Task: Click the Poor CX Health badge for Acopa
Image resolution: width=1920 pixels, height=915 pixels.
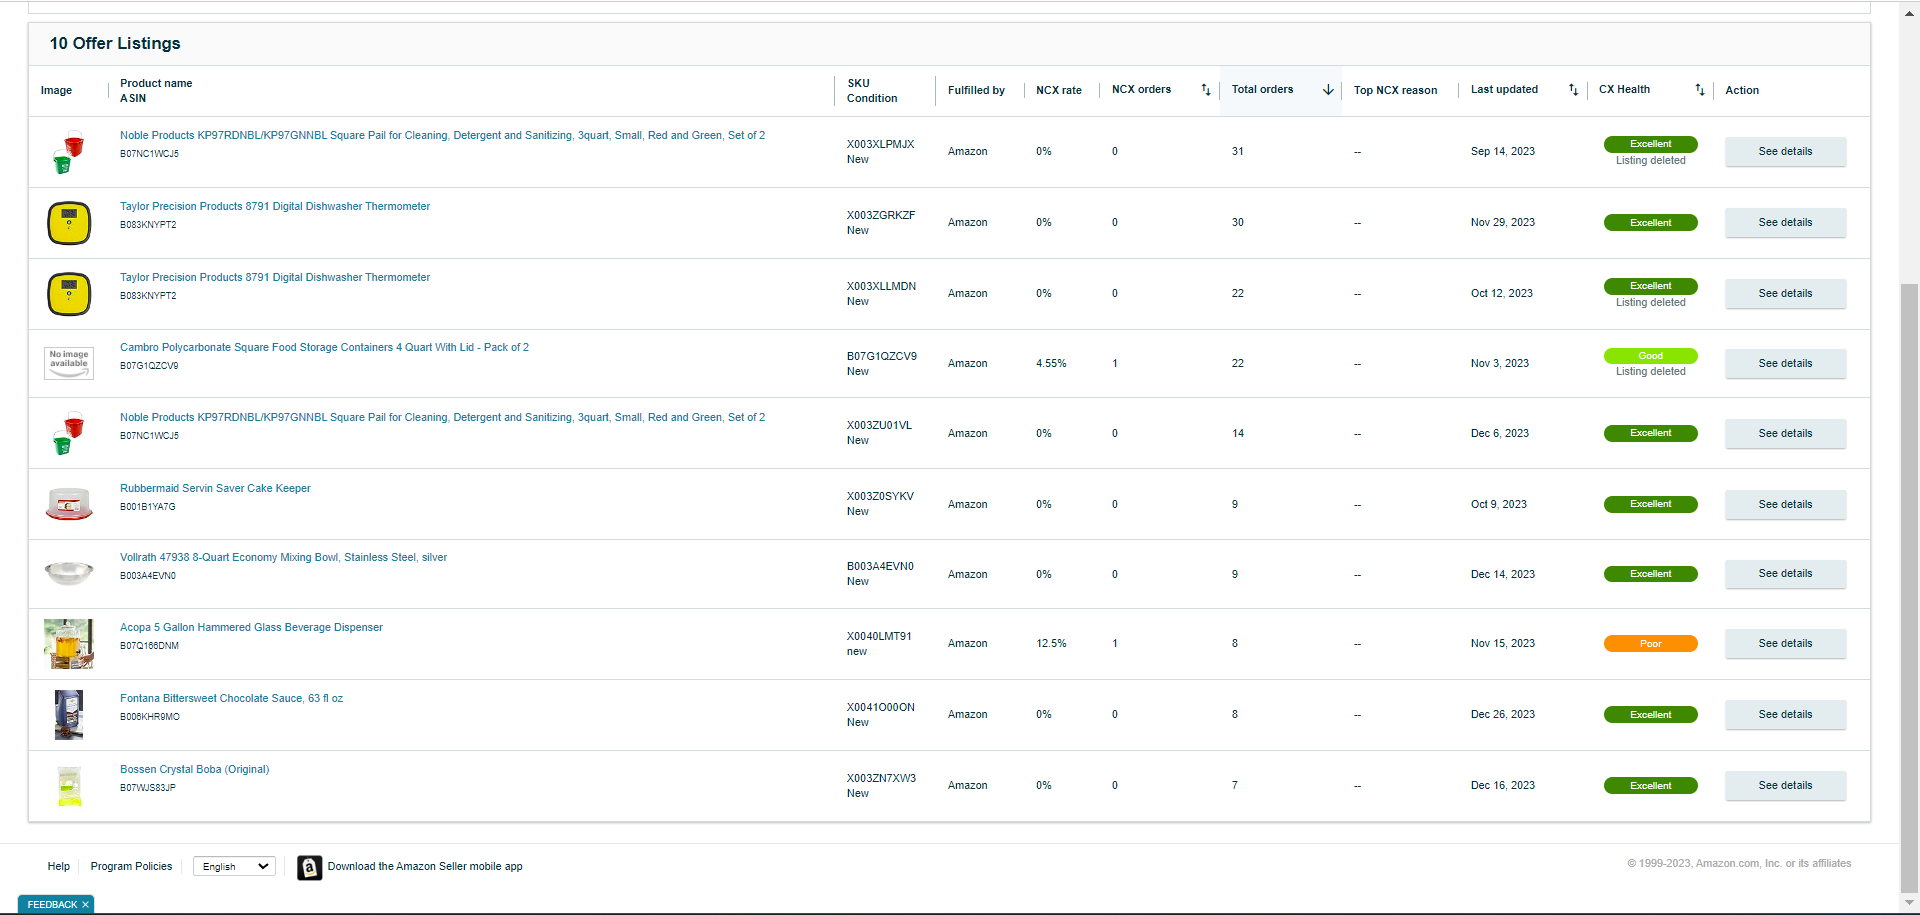Action: tap(1650, 644)
